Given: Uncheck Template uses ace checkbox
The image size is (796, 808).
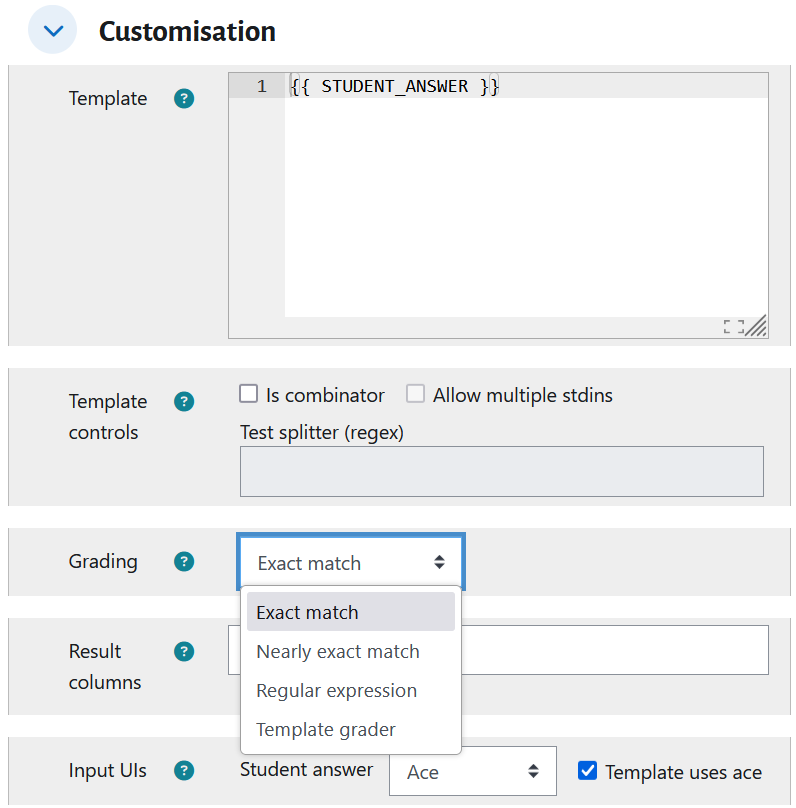Looking at the screenshot, I should [587, 770].
